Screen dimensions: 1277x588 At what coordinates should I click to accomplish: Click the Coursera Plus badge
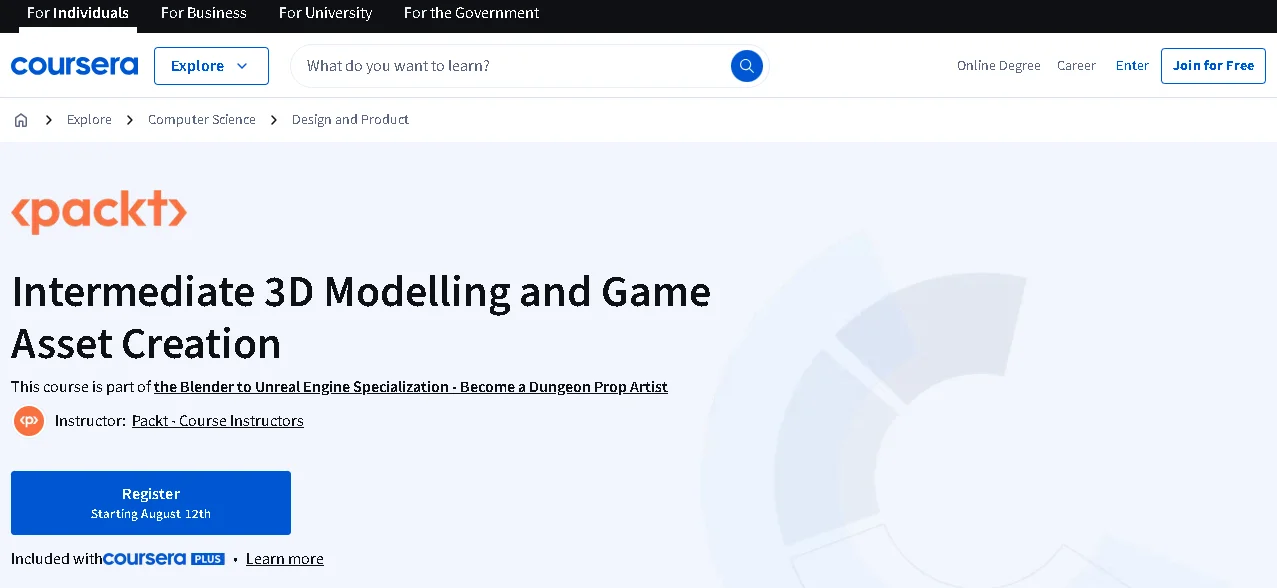click(x=163, y=558)
